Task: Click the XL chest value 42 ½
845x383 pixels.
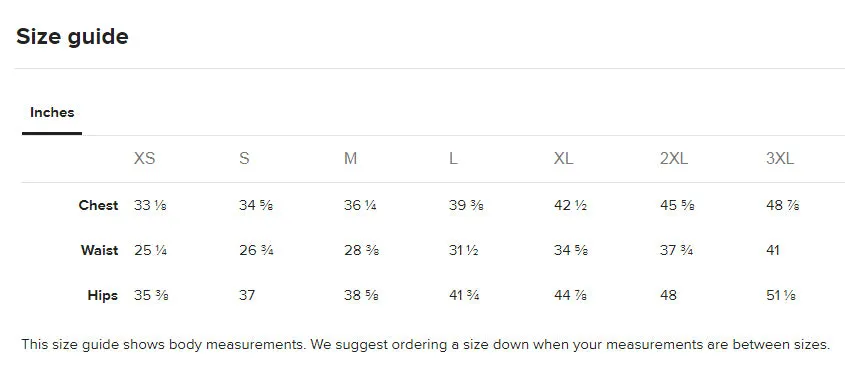Action: click(570, 205)
